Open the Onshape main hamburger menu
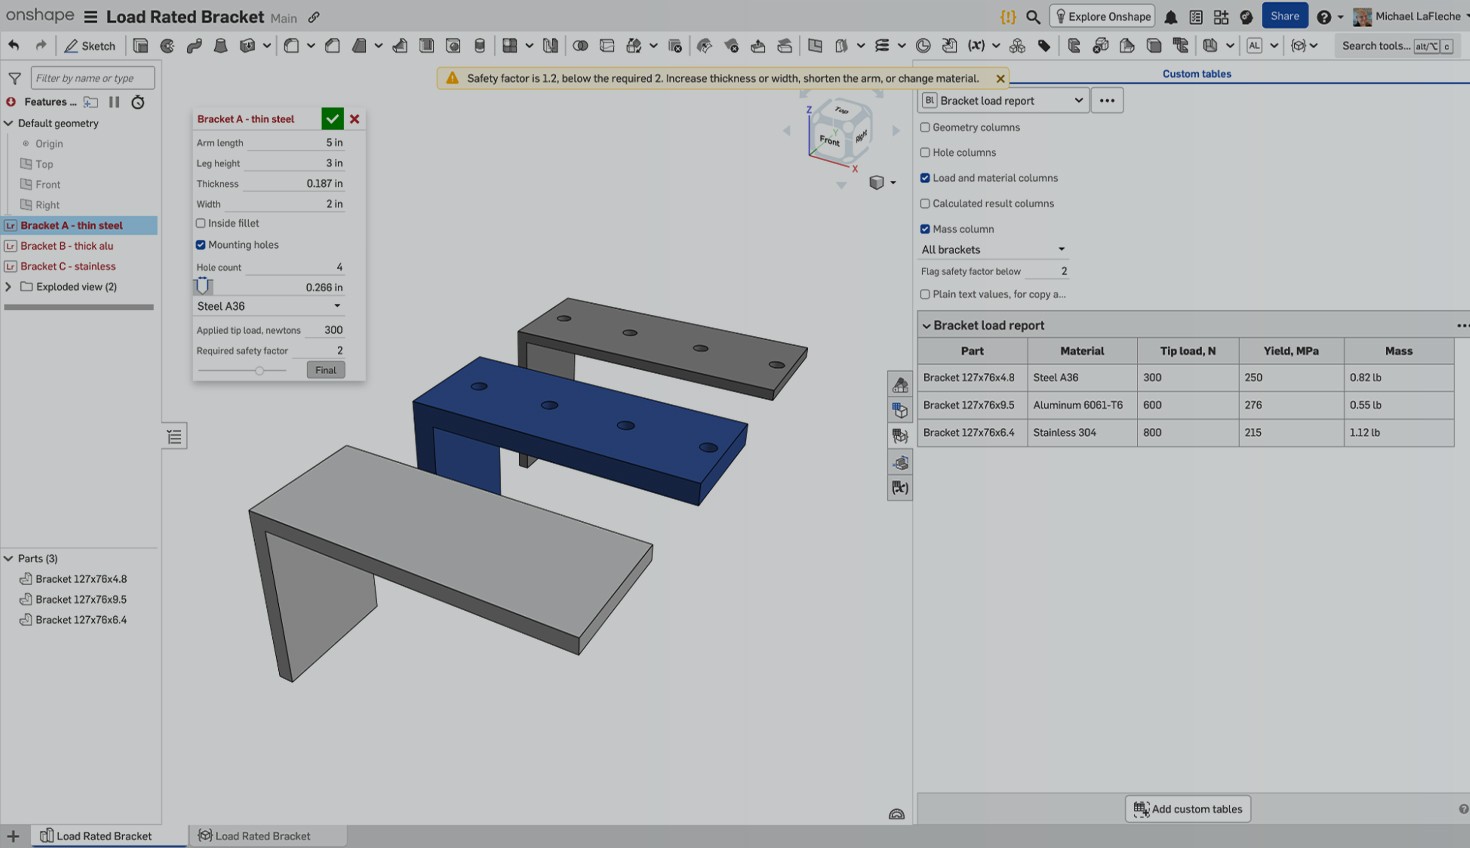The height and width of the screenshot is (848, 1470). pos(91,17)
